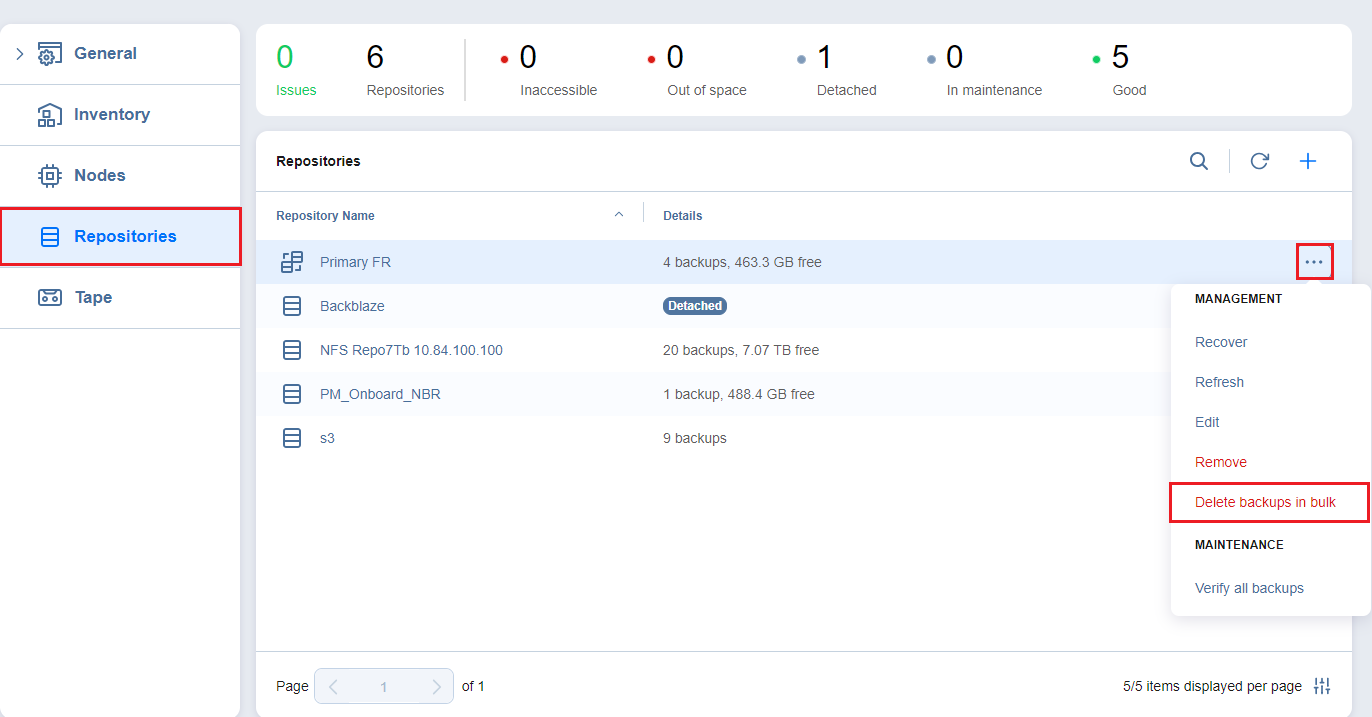The image size is (1372, 717).
Task: Expand the General section chevron
Action: point(19,54)
